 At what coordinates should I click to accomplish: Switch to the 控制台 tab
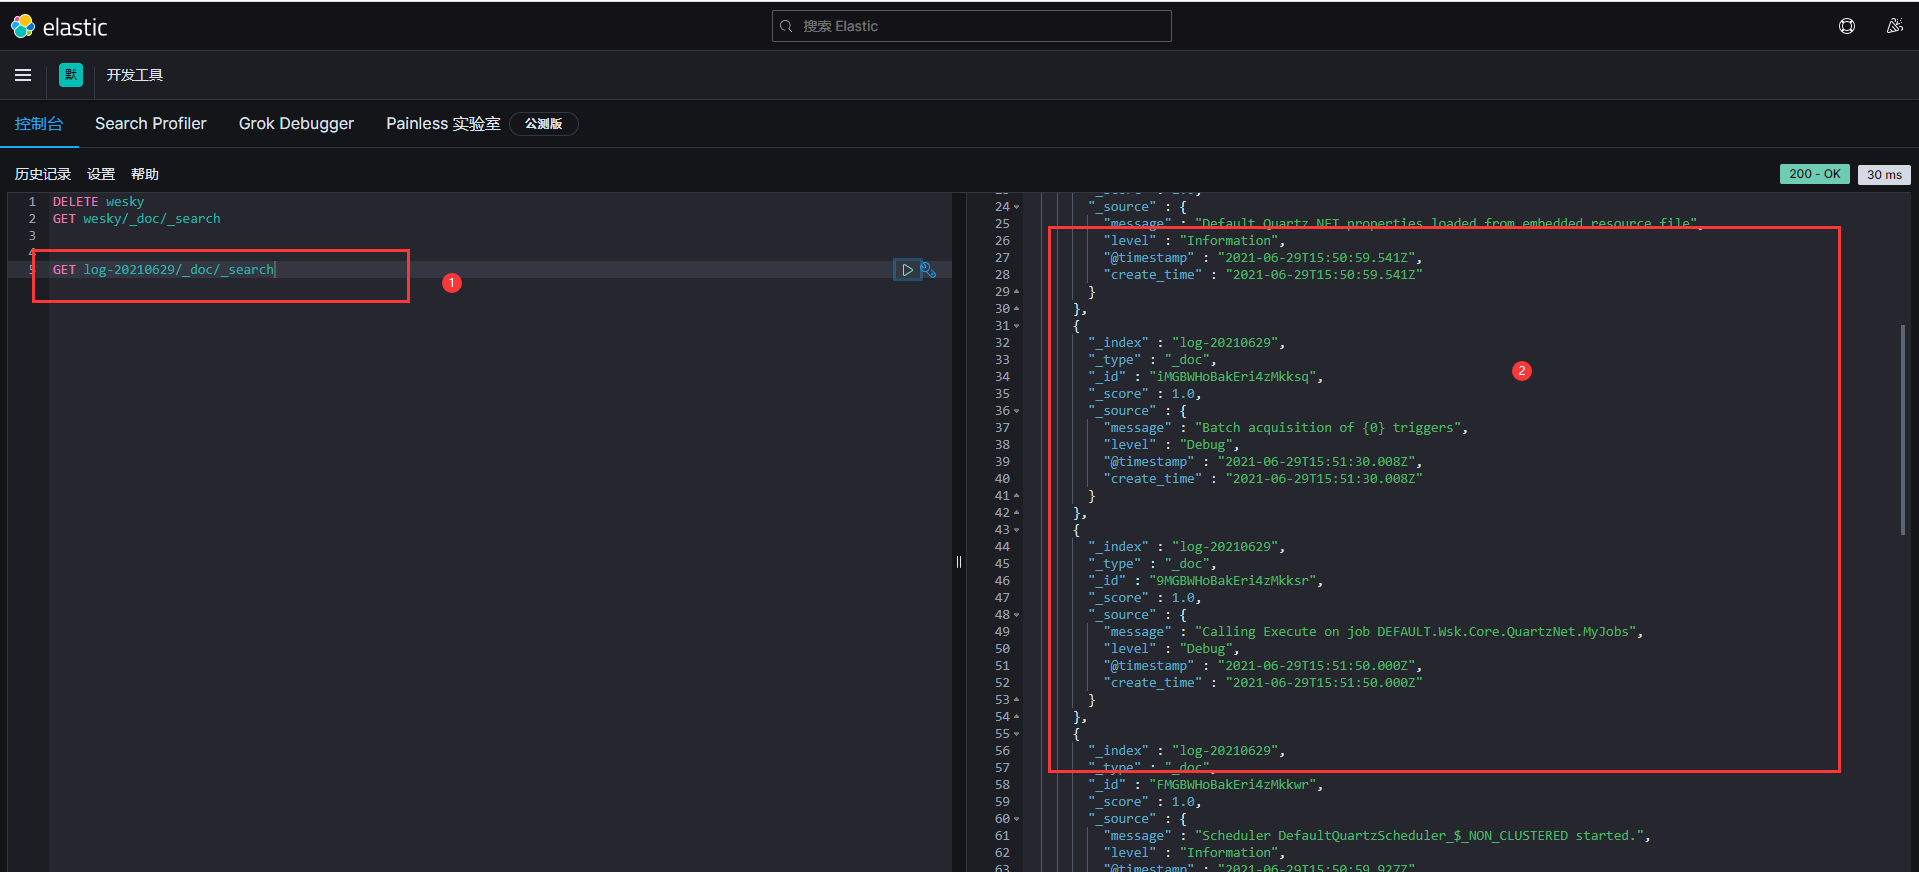pos(39,124)
